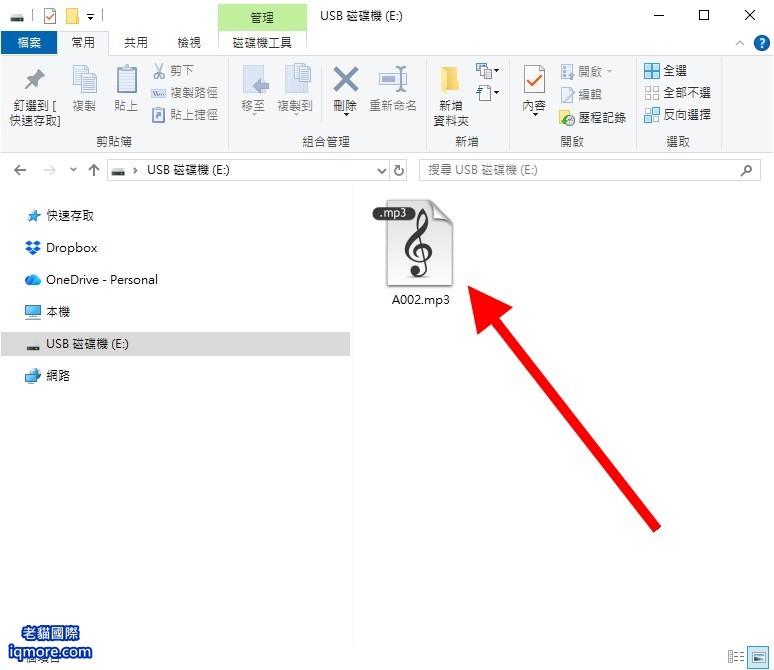Click the Back navigation arrow

20,170
